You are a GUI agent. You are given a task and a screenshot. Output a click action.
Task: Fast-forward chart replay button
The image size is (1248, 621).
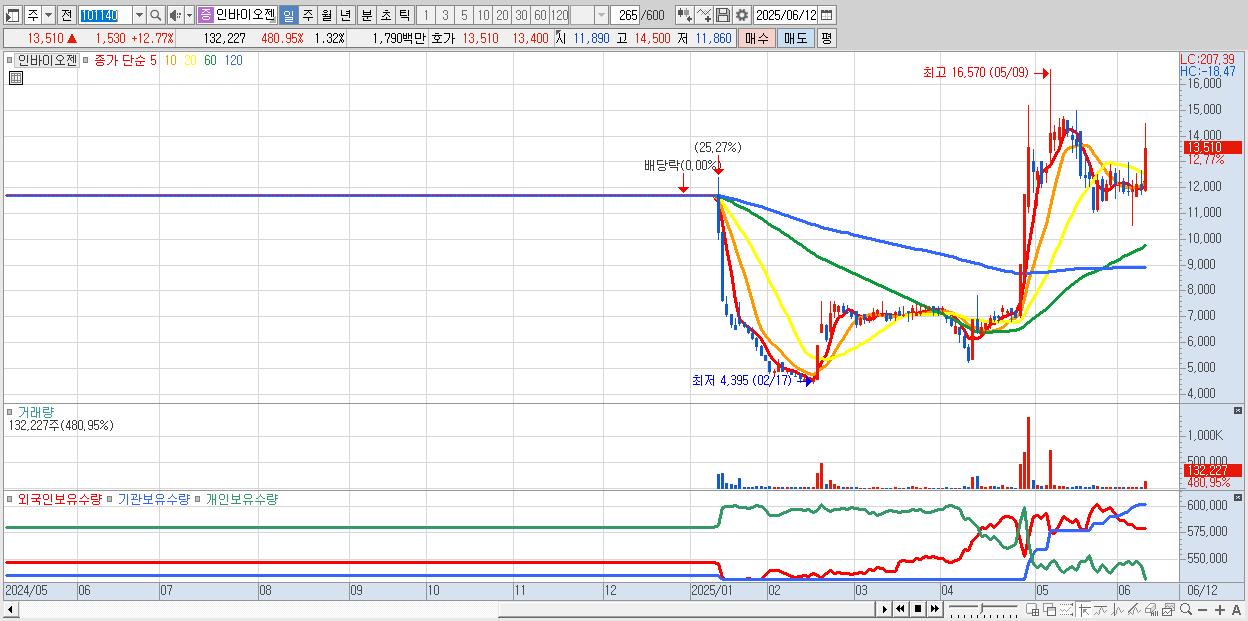(x=934, y=609)
